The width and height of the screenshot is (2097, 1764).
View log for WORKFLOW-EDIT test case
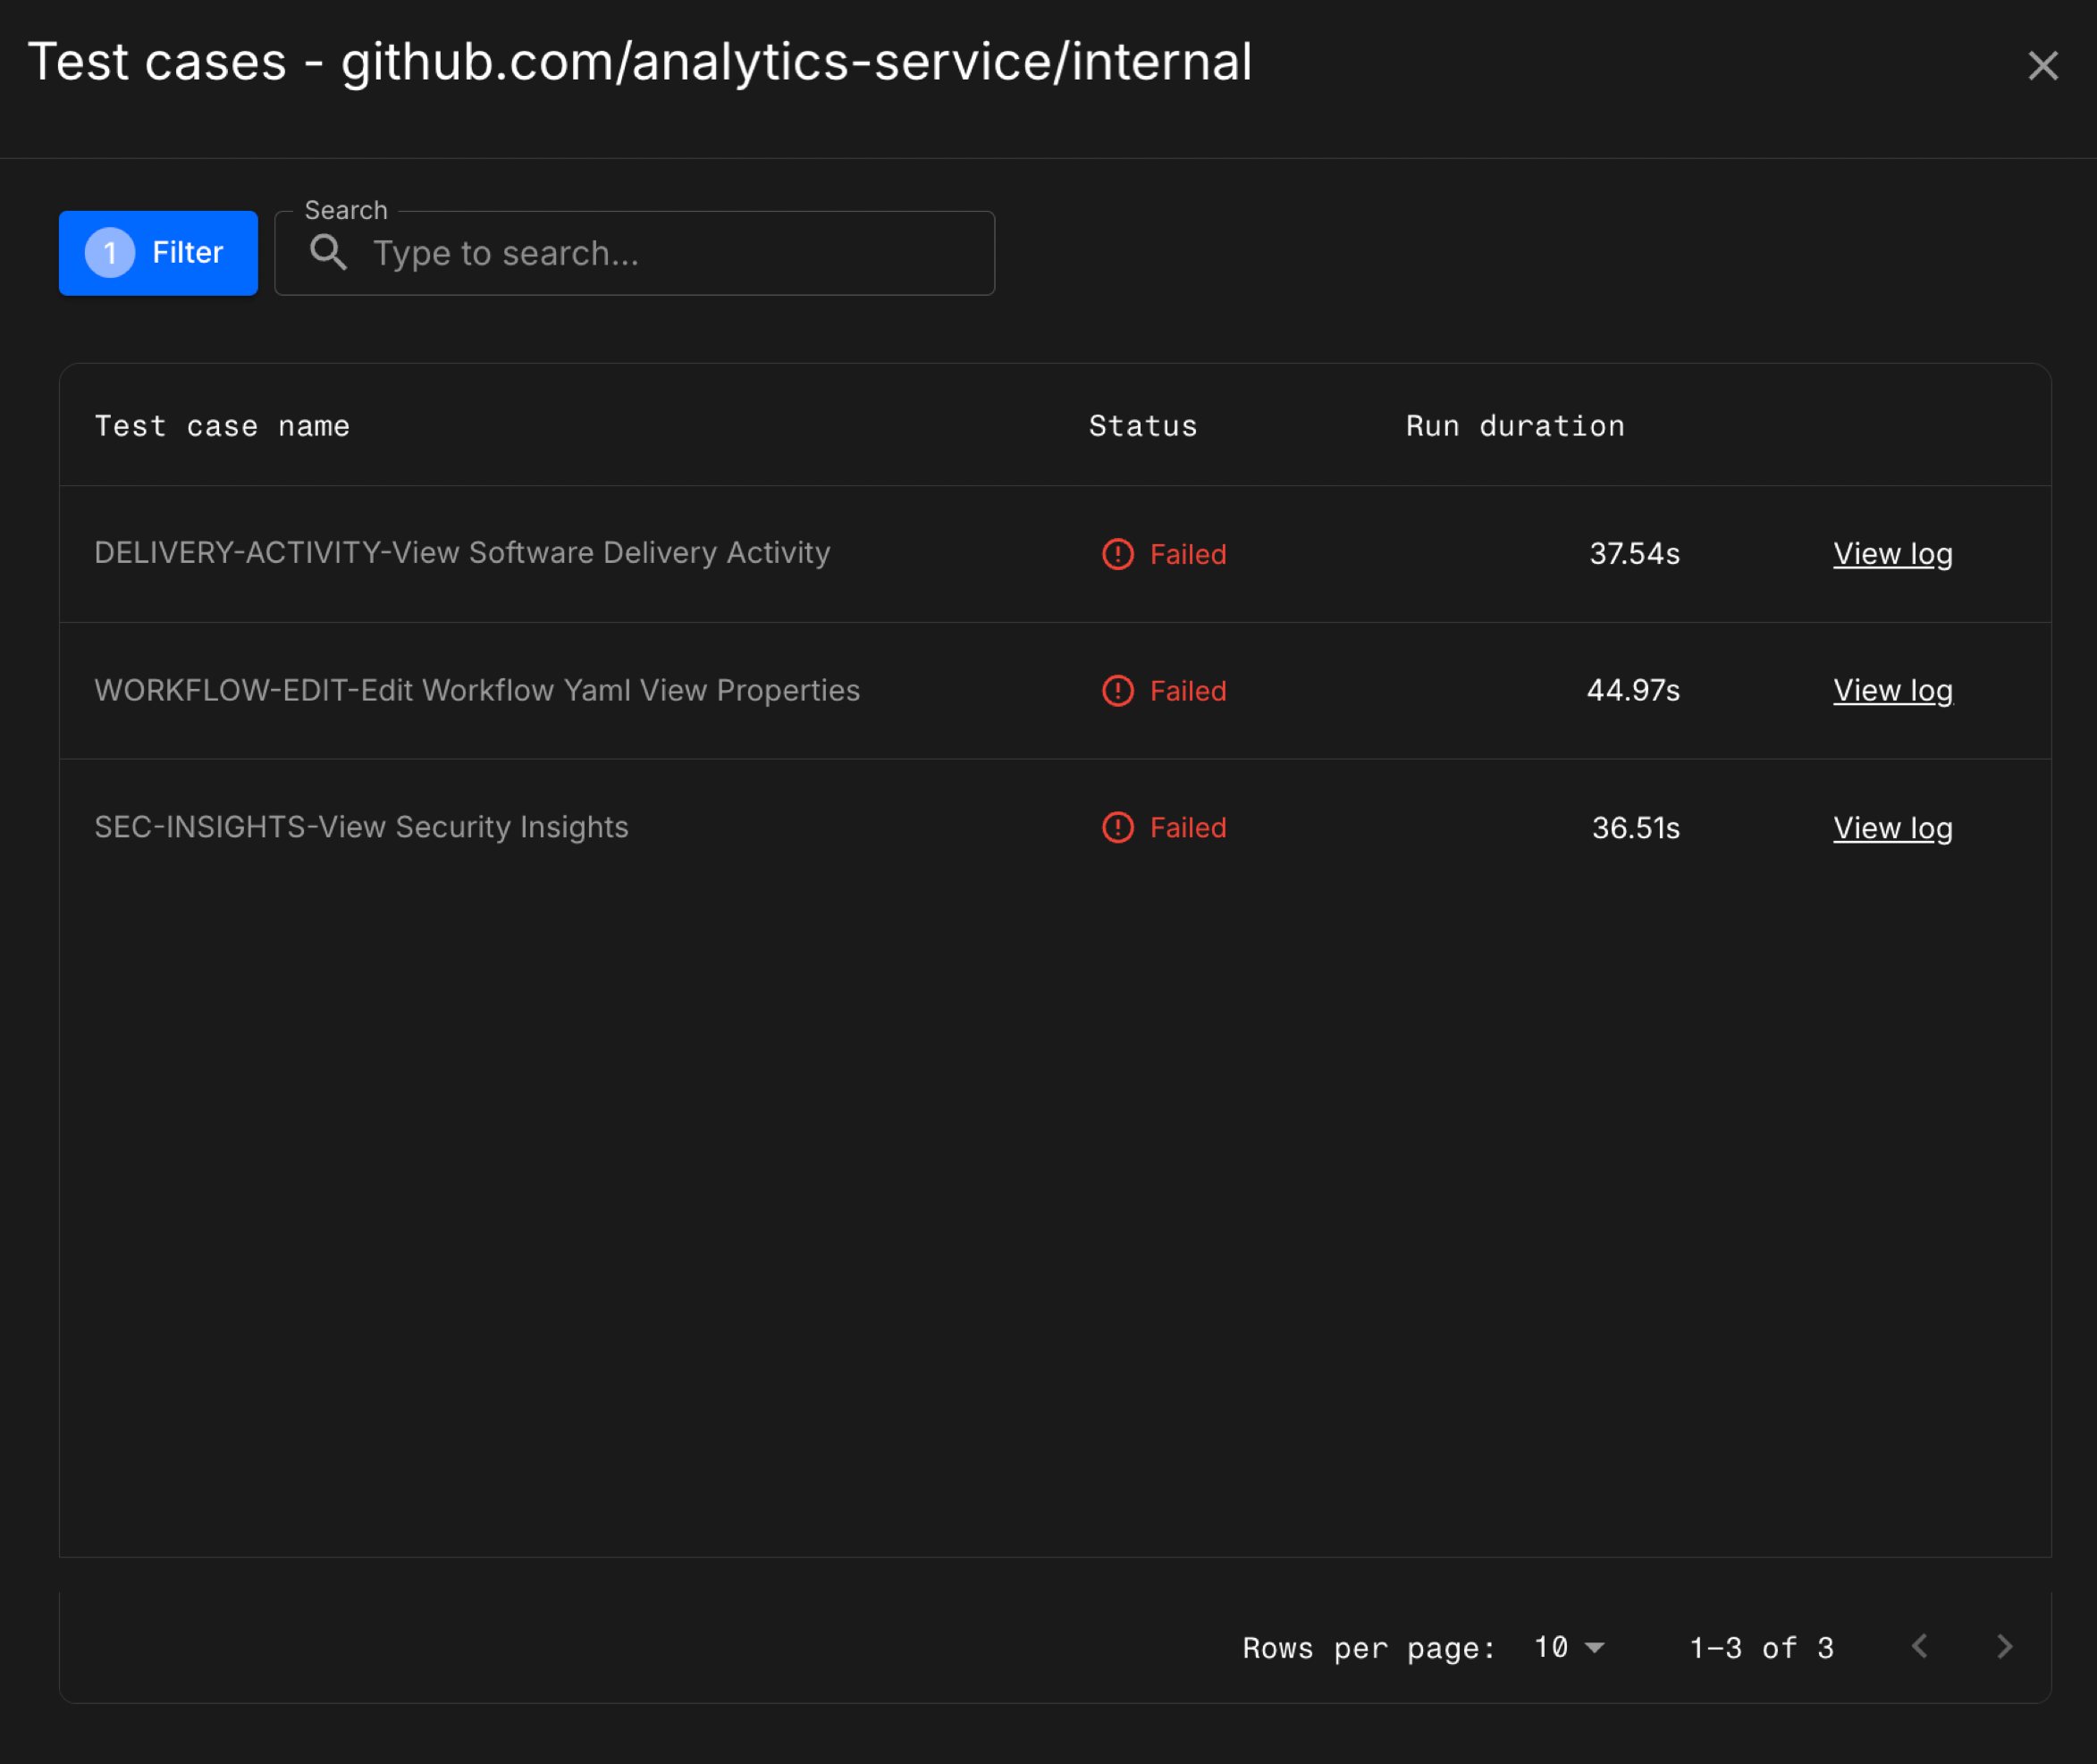tap(1892, 690)
